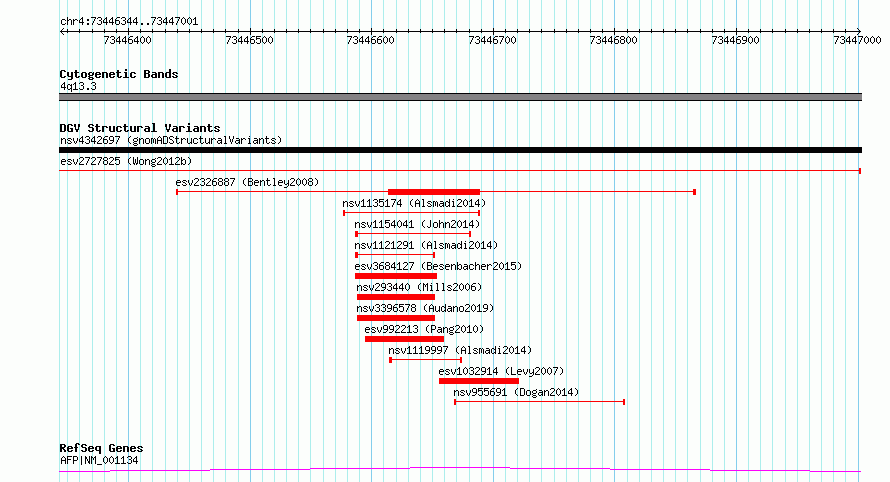The height and width of the screenshot is (482, 890).
Task: Click the 4q13.3 band label
Action: coord(78,86)
